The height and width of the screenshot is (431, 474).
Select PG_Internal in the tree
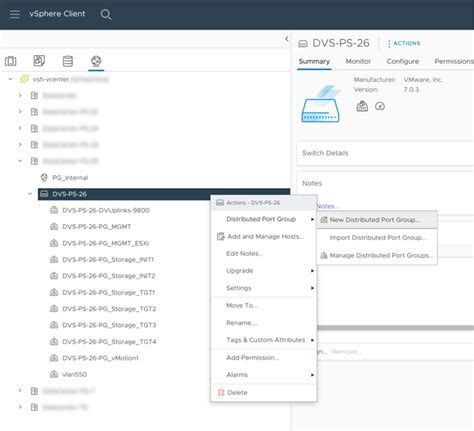70,178
